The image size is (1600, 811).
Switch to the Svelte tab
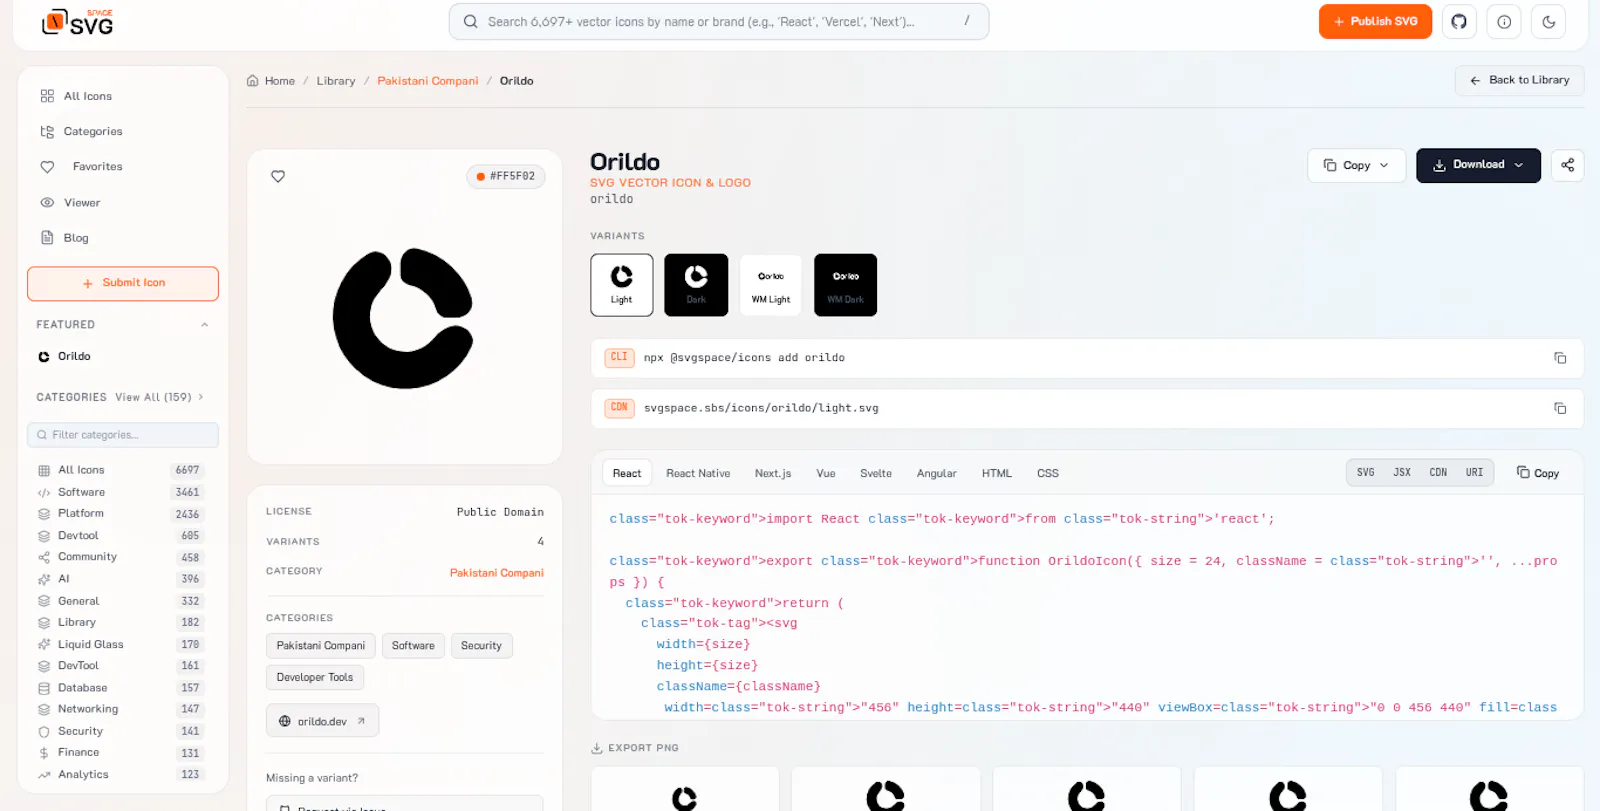click(x=876, y=473)
